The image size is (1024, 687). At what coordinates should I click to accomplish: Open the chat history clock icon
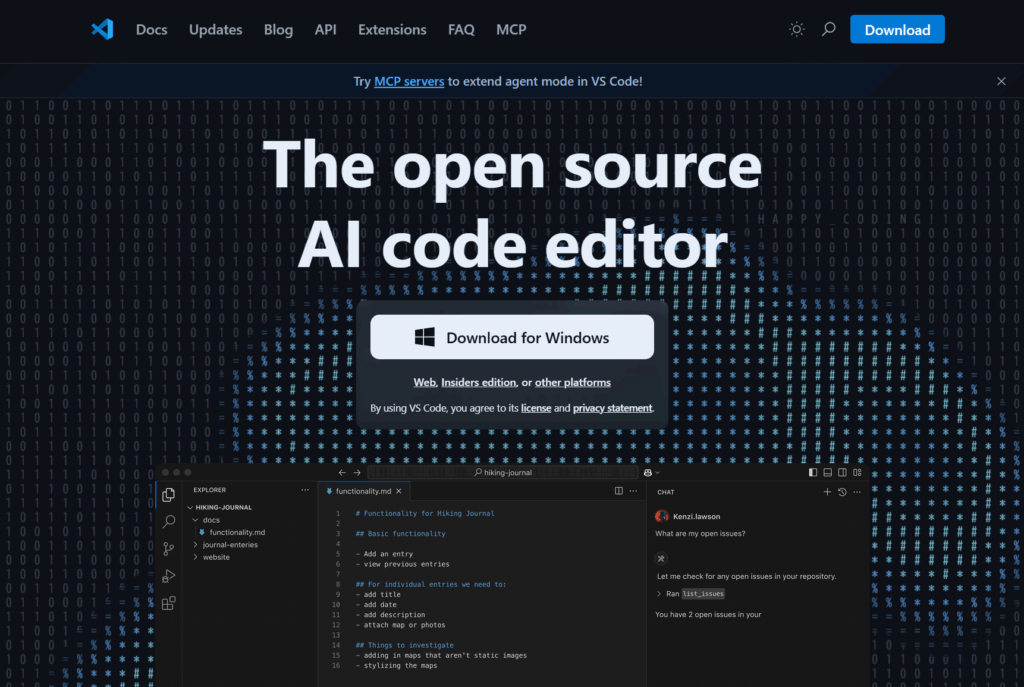click(842, 492)
